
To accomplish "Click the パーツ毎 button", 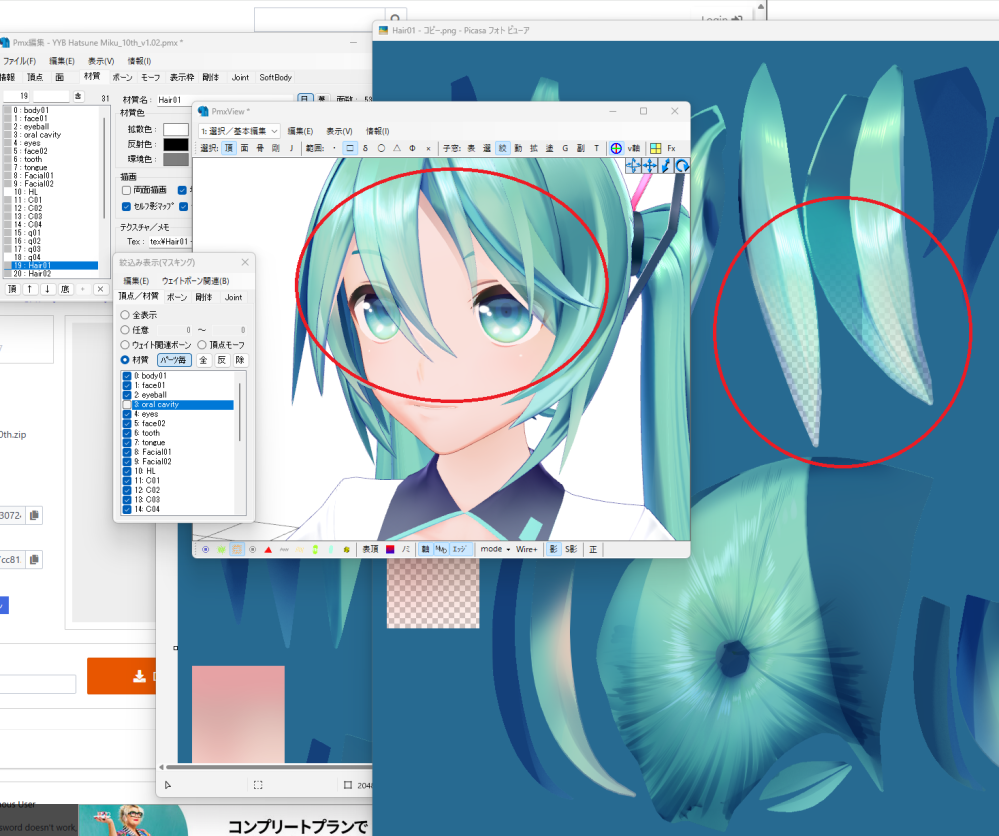I will tap(173, 360).
